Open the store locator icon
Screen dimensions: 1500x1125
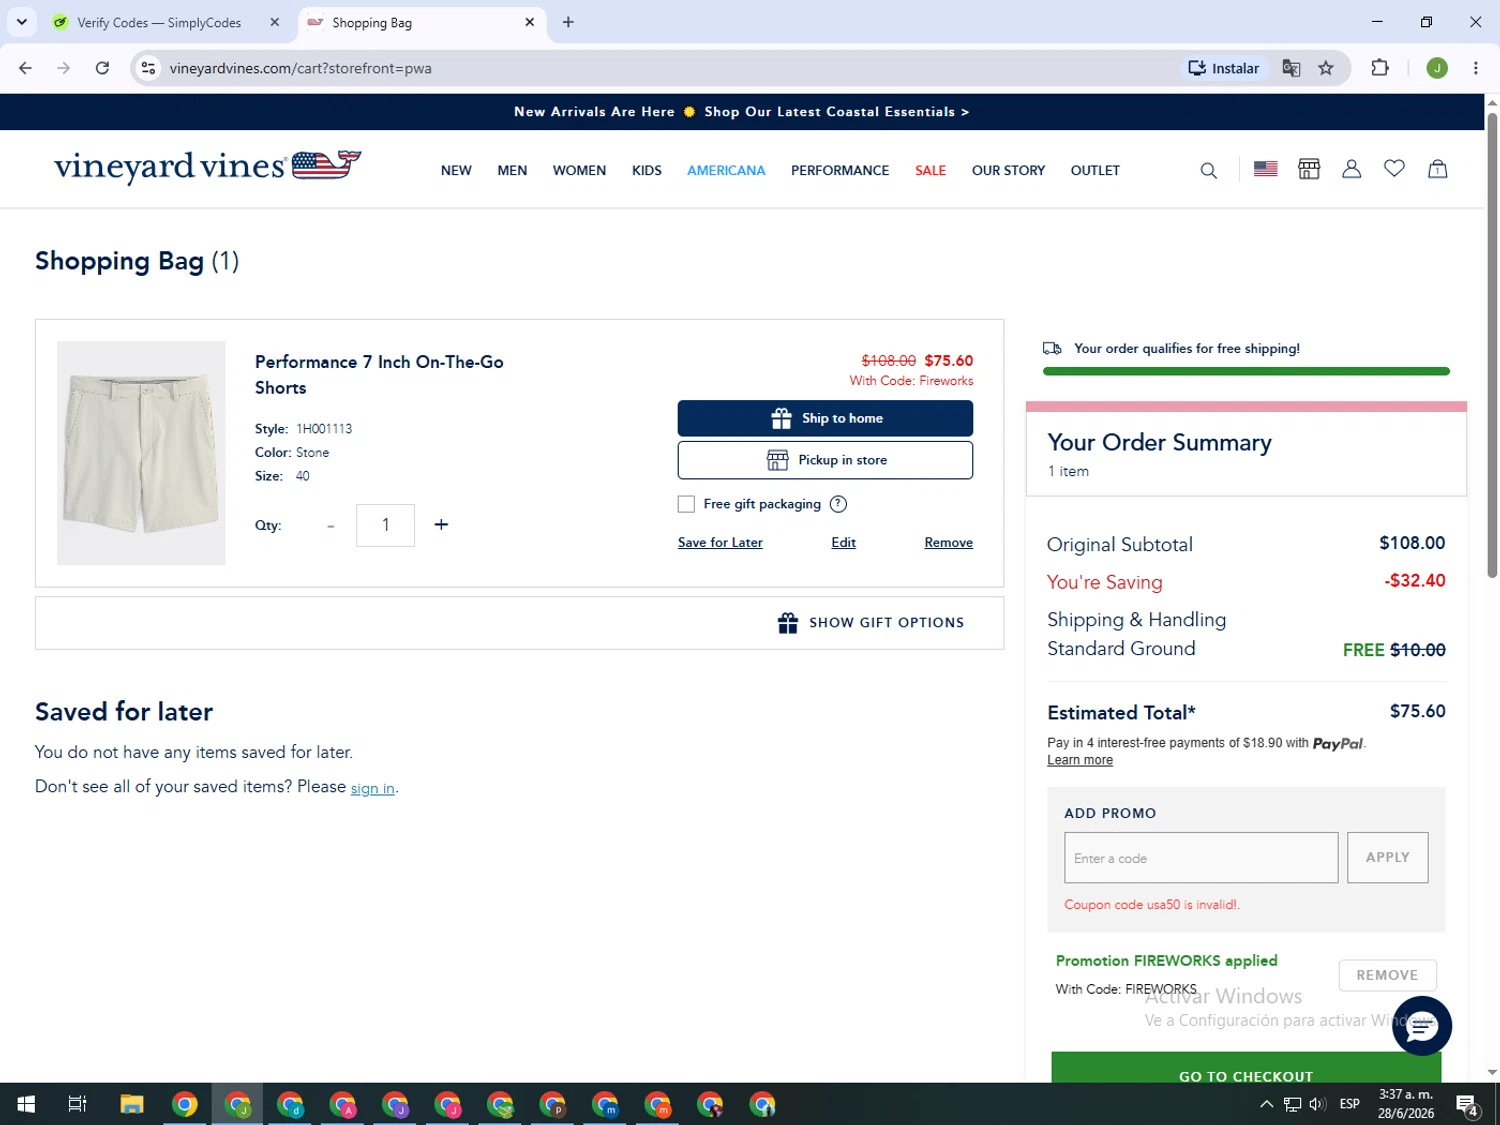click(1309, 169)
